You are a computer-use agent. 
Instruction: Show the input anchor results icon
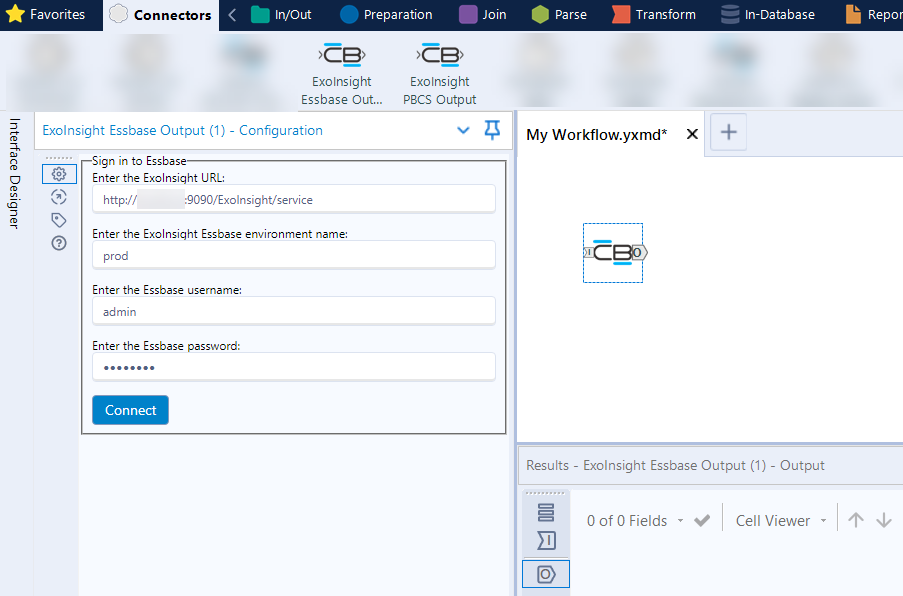(545, 540)
